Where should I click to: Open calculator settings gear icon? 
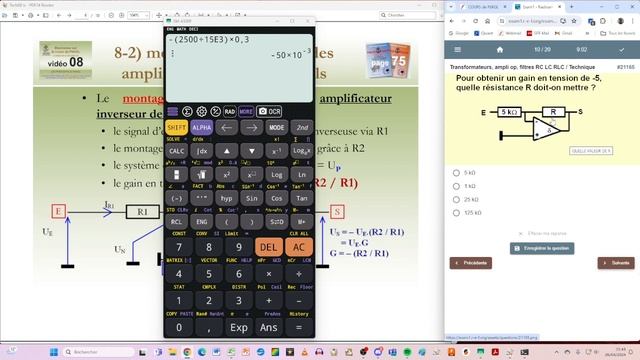point(201,111)
